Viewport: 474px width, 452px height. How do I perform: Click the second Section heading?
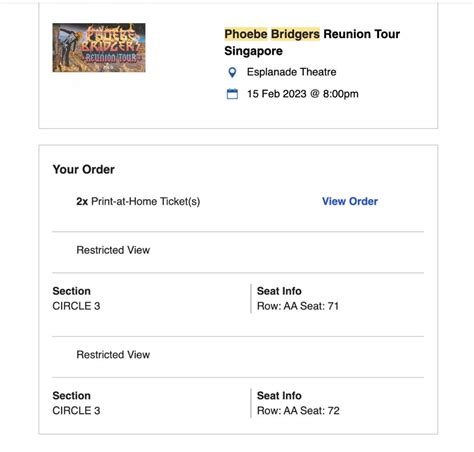[x=72, y=396]
